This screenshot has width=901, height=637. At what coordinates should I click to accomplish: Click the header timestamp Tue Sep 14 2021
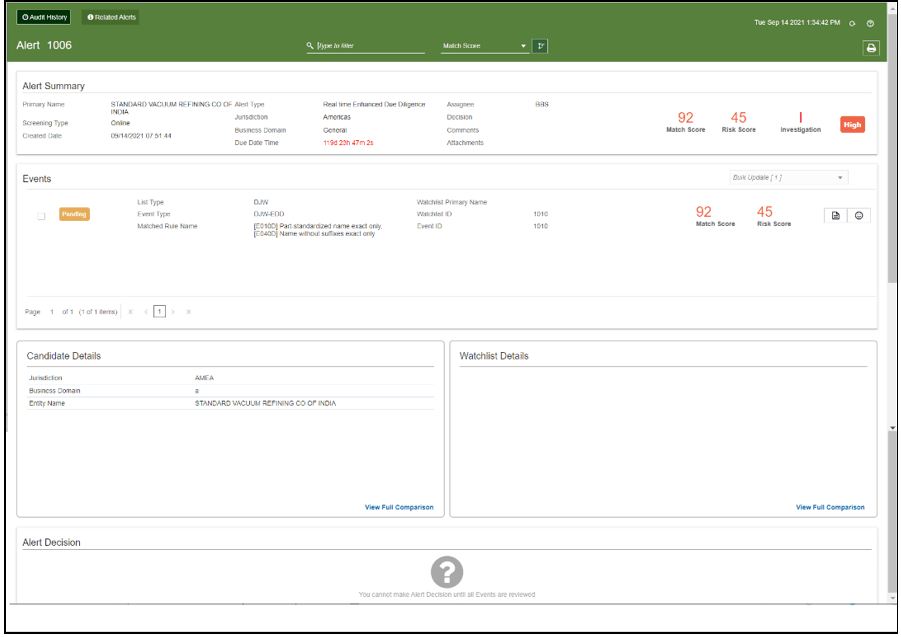tap(797, 23)
